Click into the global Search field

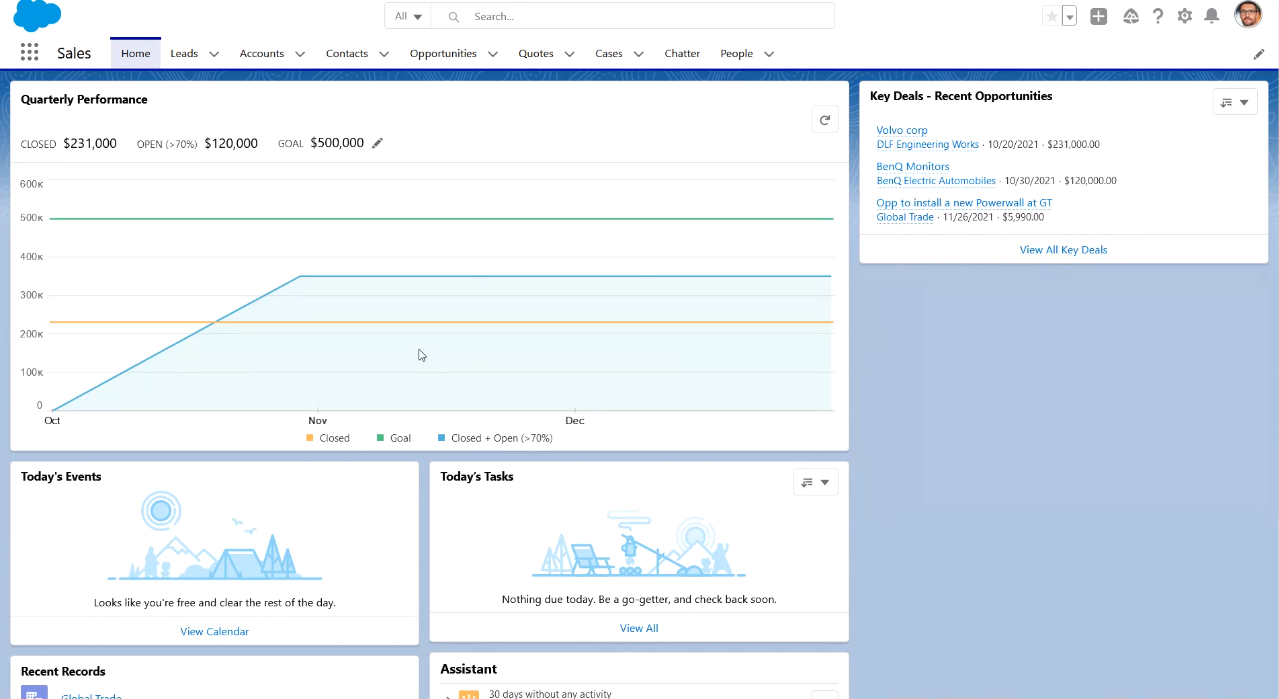(640, 16)
